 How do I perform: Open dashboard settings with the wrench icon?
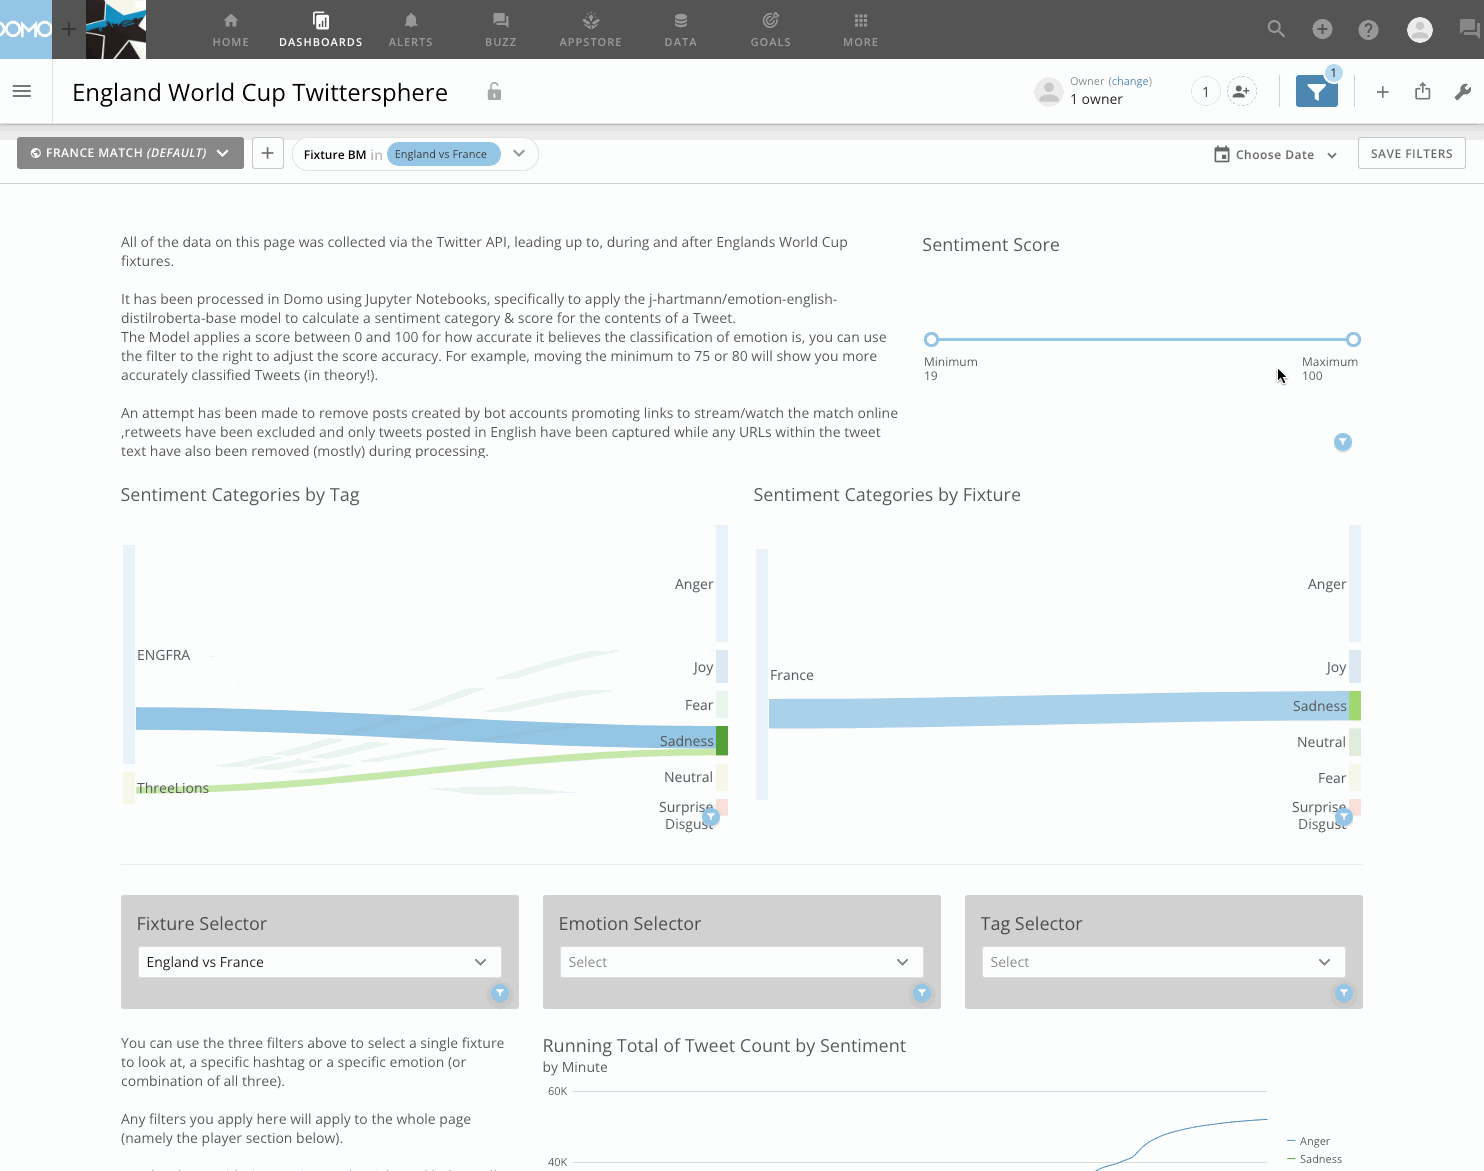point(1463,92)
